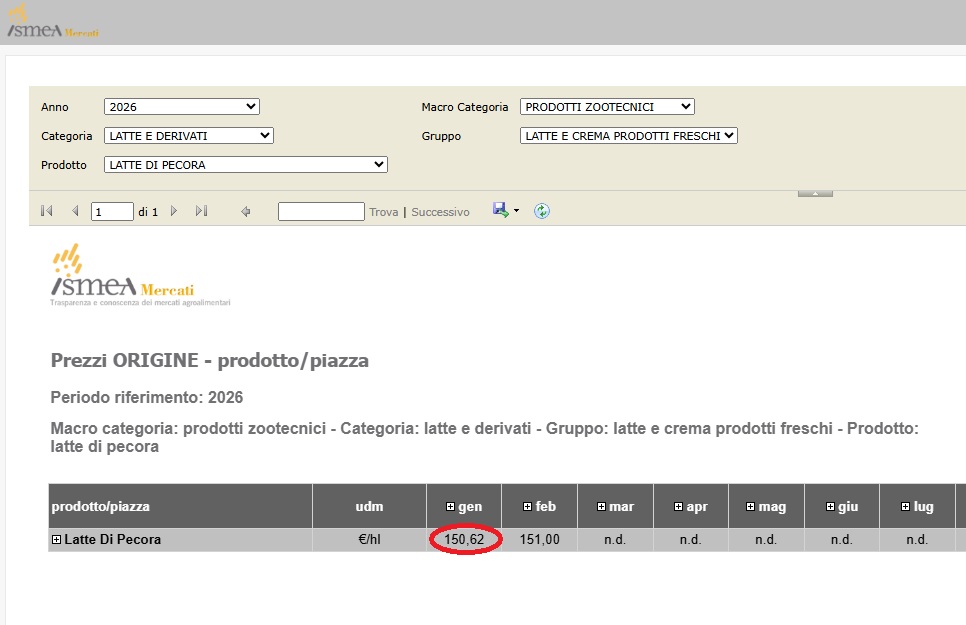Click the prodotto/piazza column header
Image resolution: width=966 pixels, height=625 pixels.
coord(181,506)
